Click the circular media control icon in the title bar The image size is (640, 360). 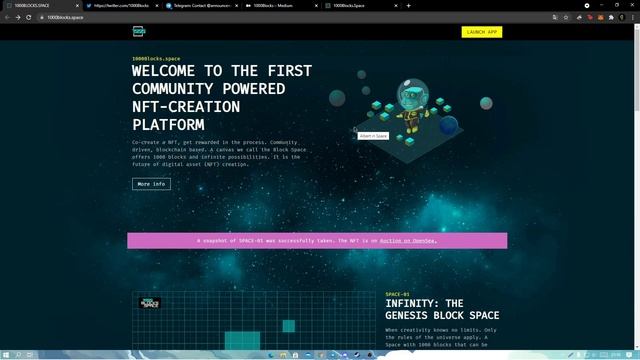pyautogui.click(x=587, y=6)
